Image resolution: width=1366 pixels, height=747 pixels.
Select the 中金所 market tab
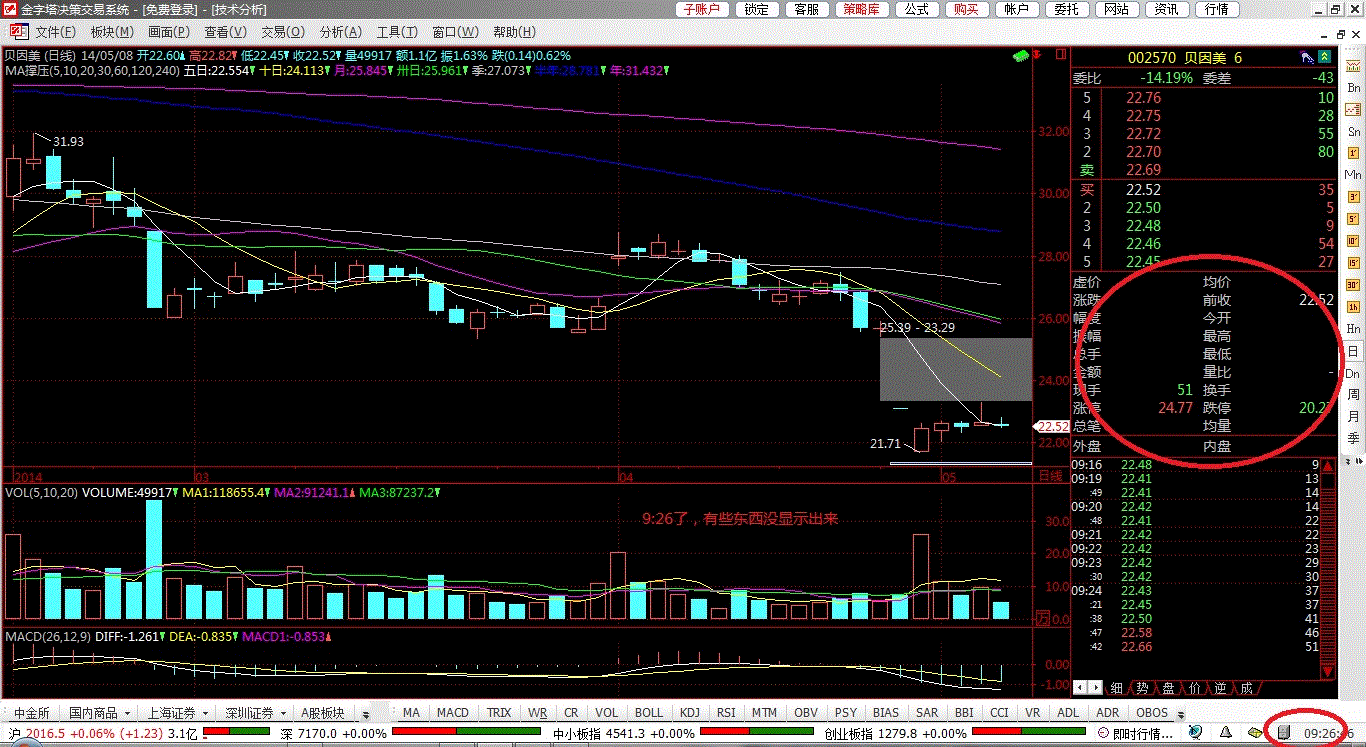(x=31, y=713)
